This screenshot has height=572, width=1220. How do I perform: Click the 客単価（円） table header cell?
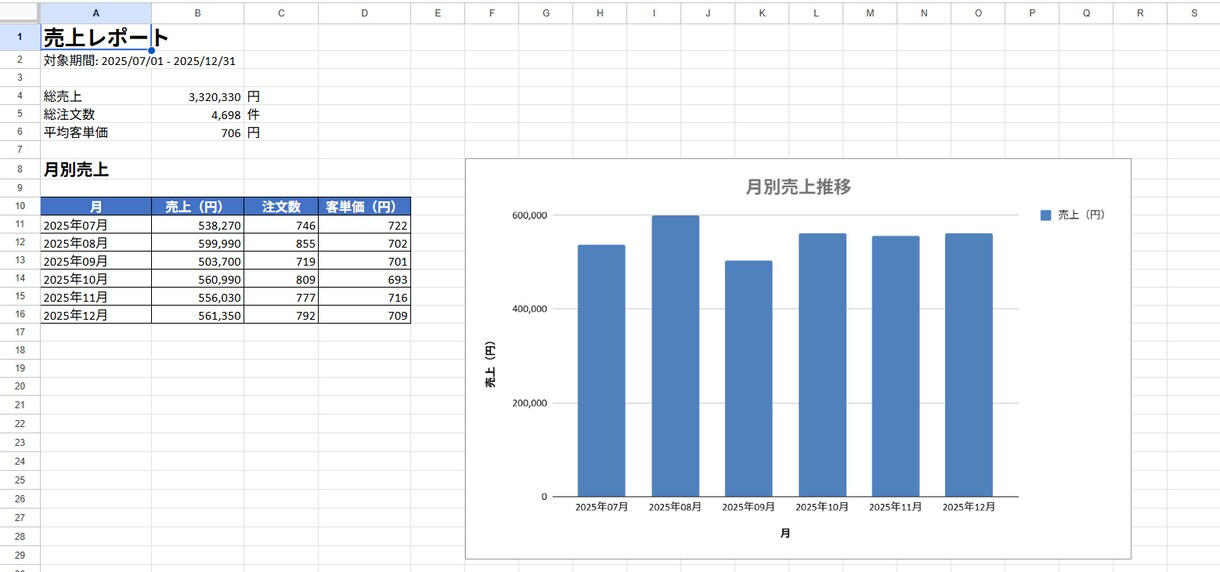(x=364, y=207)
